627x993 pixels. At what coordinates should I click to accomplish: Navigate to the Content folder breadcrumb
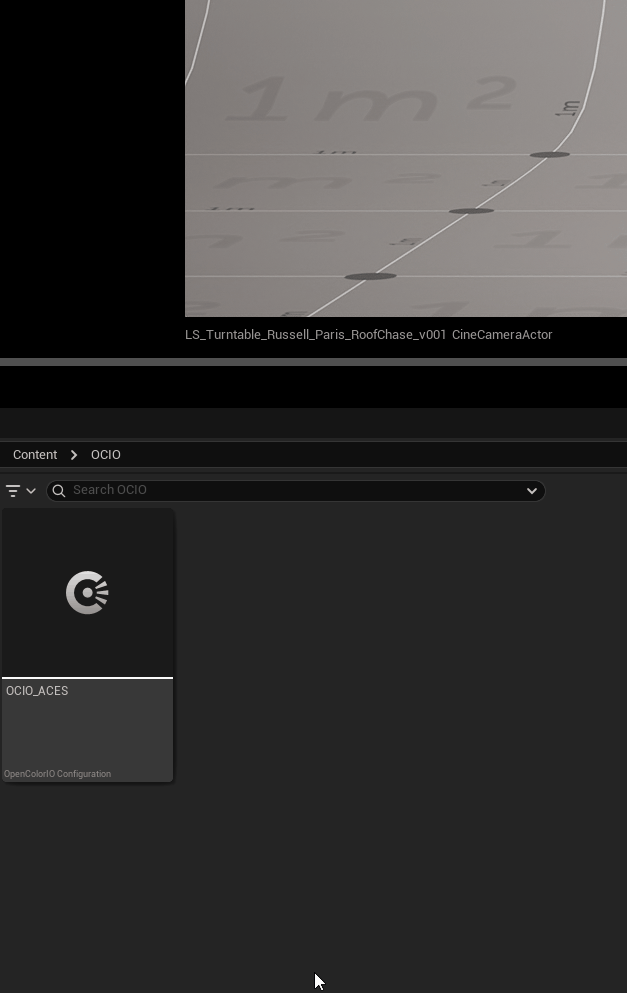[x=35, y=454]
